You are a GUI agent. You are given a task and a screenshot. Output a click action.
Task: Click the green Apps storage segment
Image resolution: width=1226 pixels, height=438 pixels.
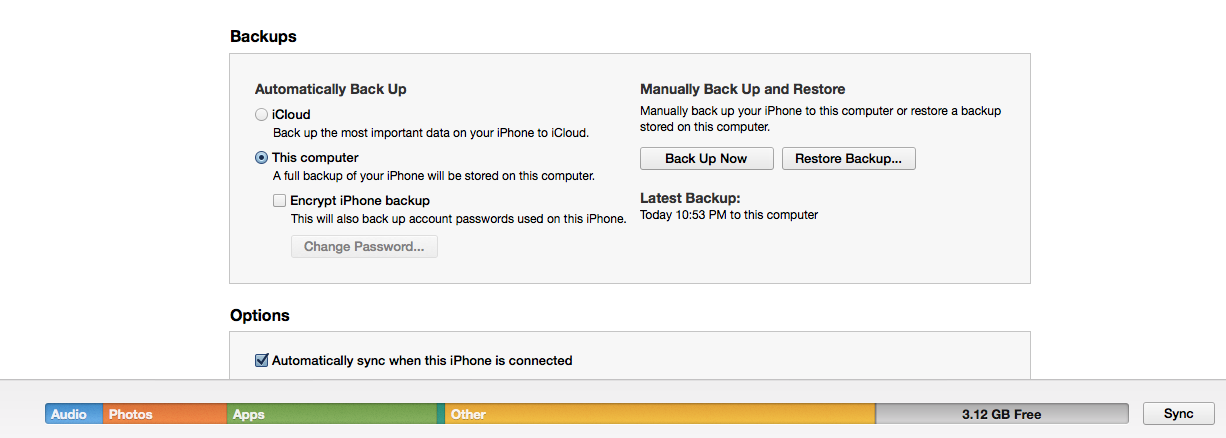(330, 414)
